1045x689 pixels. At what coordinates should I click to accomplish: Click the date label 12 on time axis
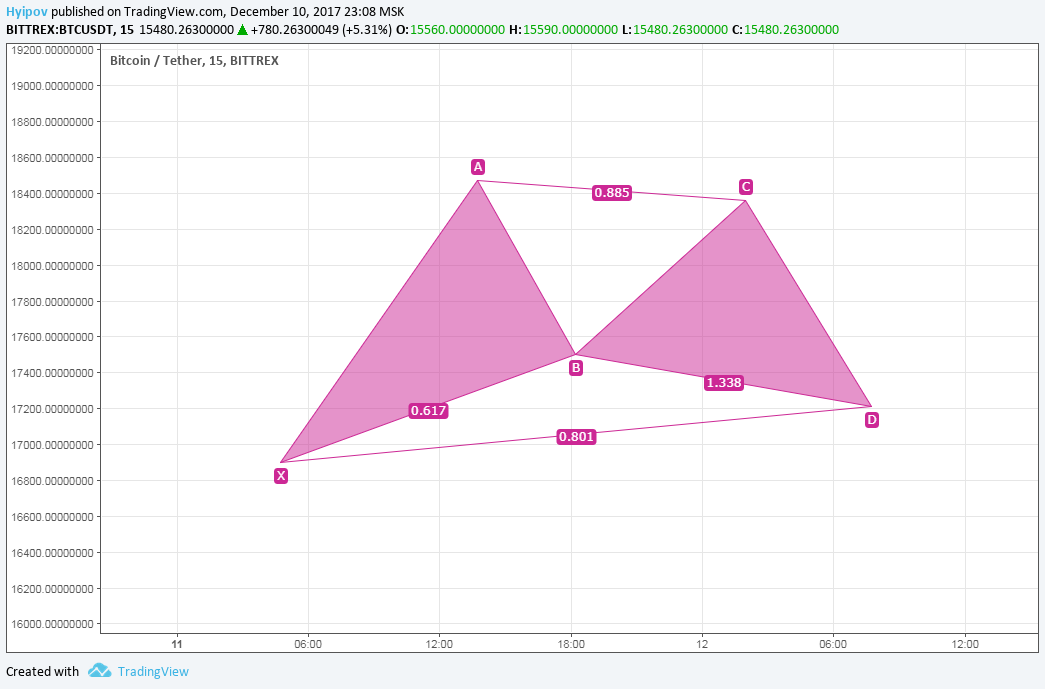(702, 644)
